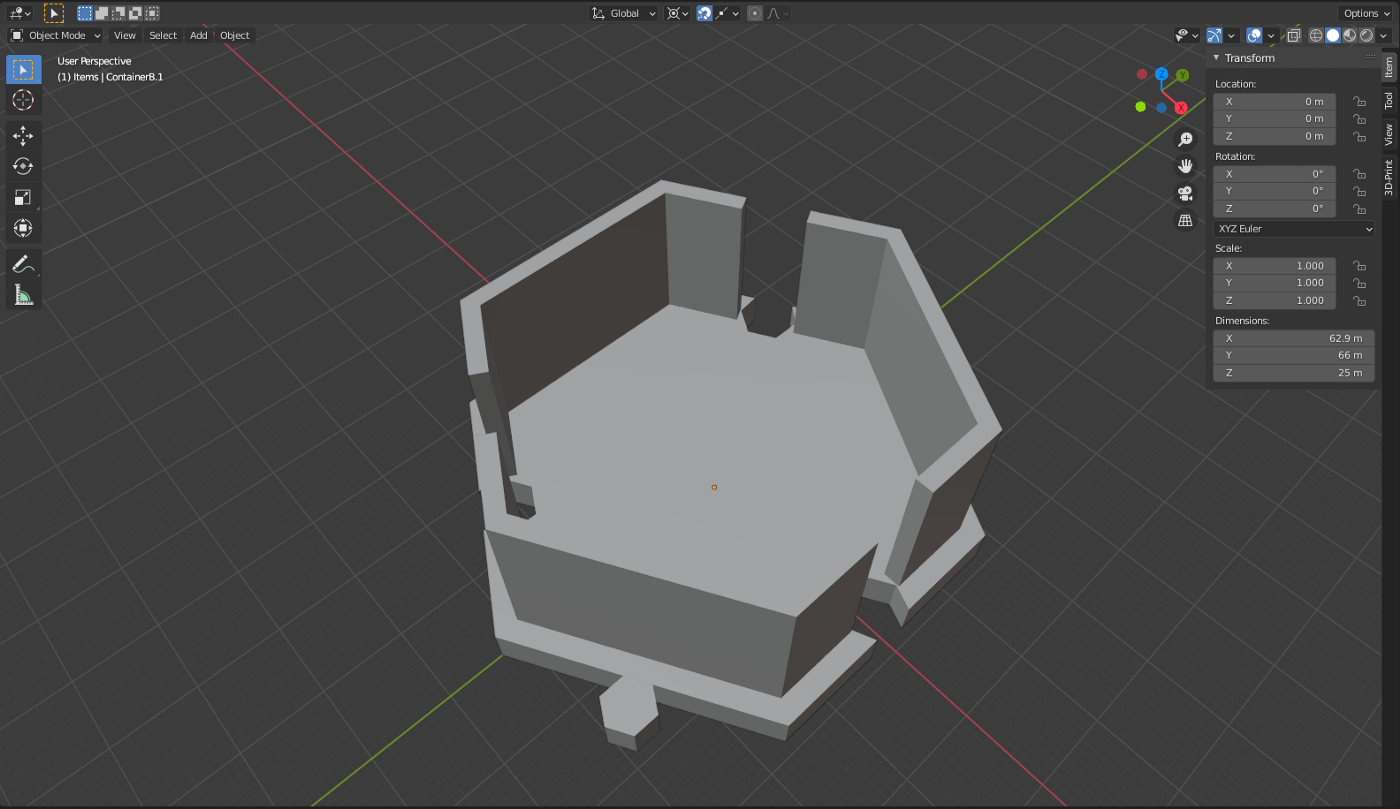Open the Object Mode dropdown
1400x809 pixels.
click(x=55, y=35)
